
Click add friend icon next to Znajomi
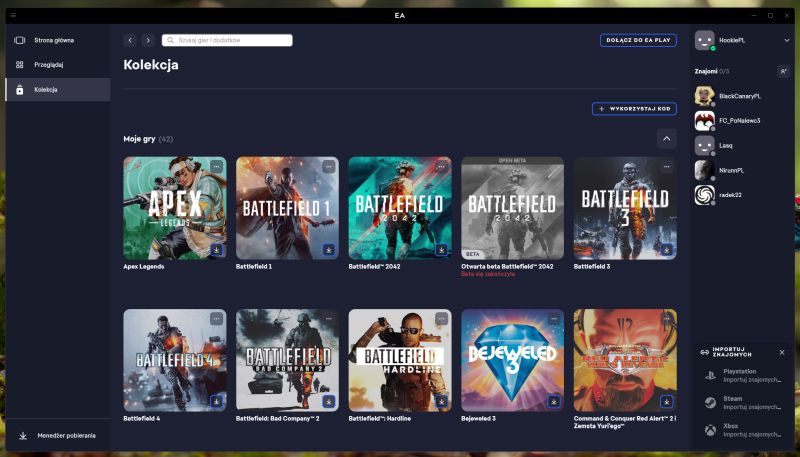(x=783, y=71)
